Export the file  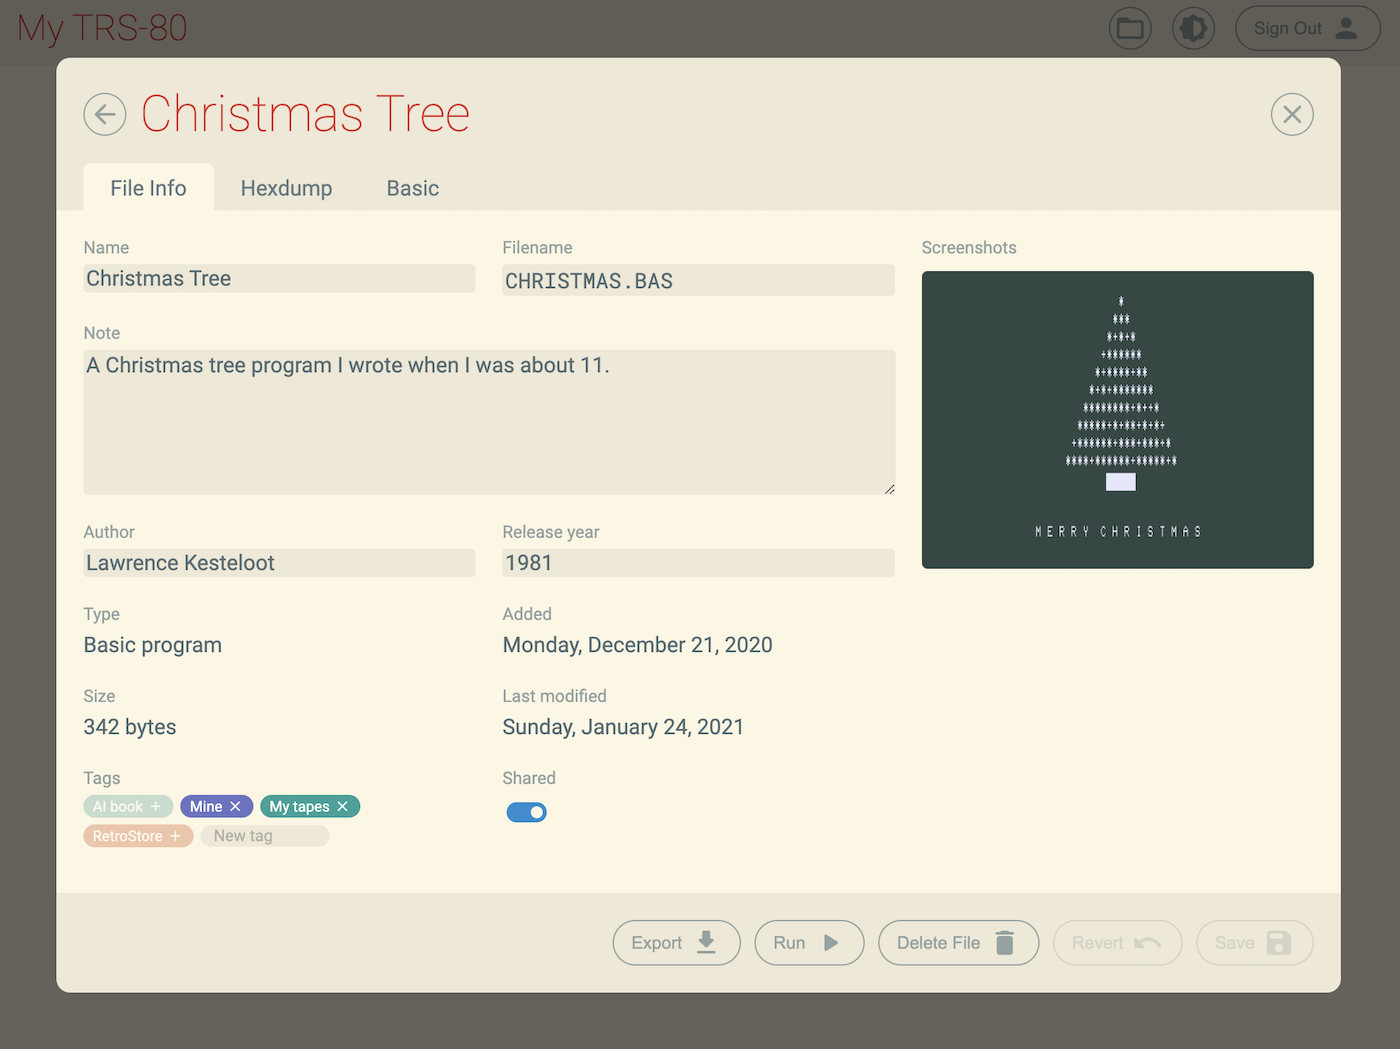(676, 943)
